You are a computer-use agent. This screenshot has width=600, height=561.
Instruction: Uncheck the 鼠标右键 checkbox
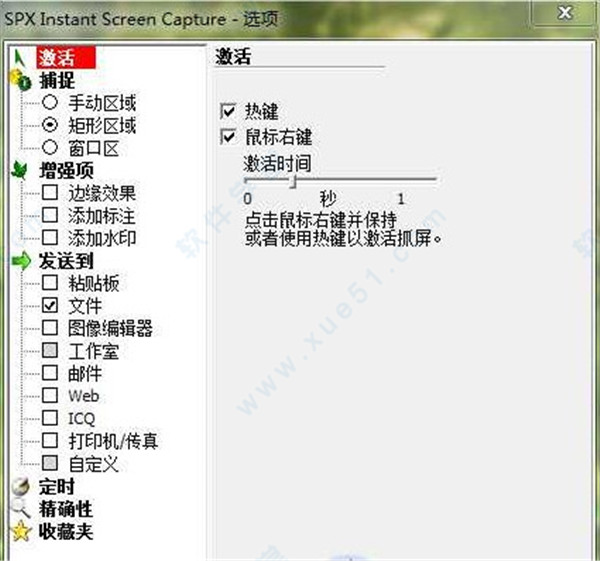(x=228, y=137)
